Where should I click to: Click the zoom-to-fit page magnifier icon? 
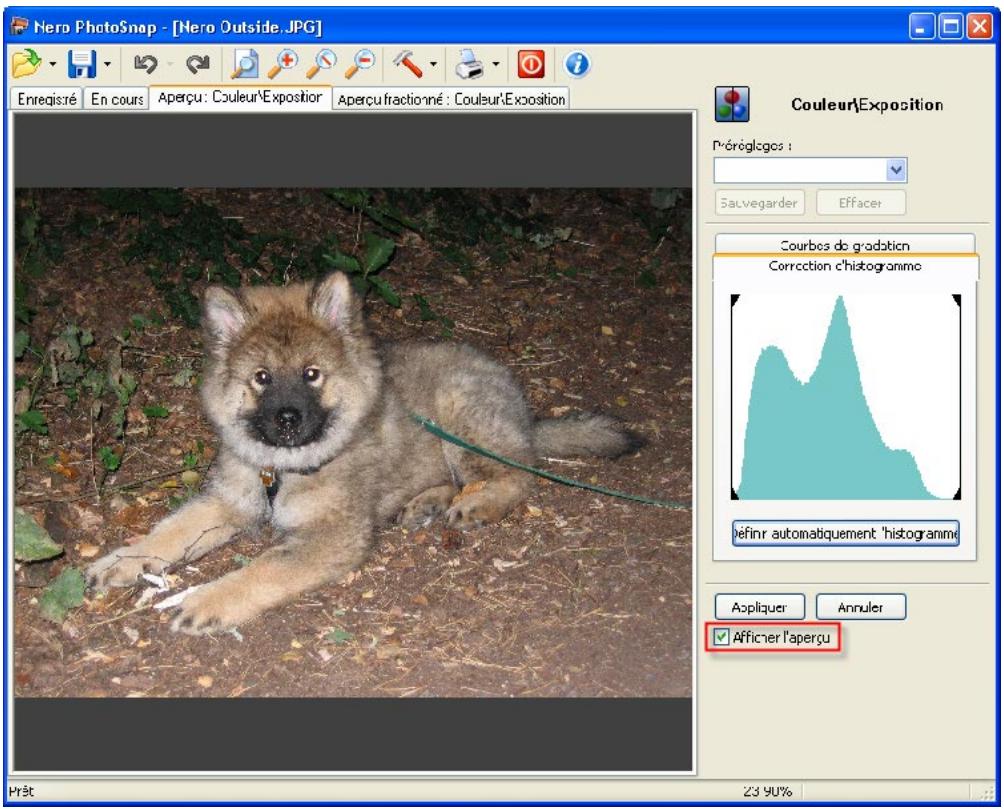tap(245, 63)
